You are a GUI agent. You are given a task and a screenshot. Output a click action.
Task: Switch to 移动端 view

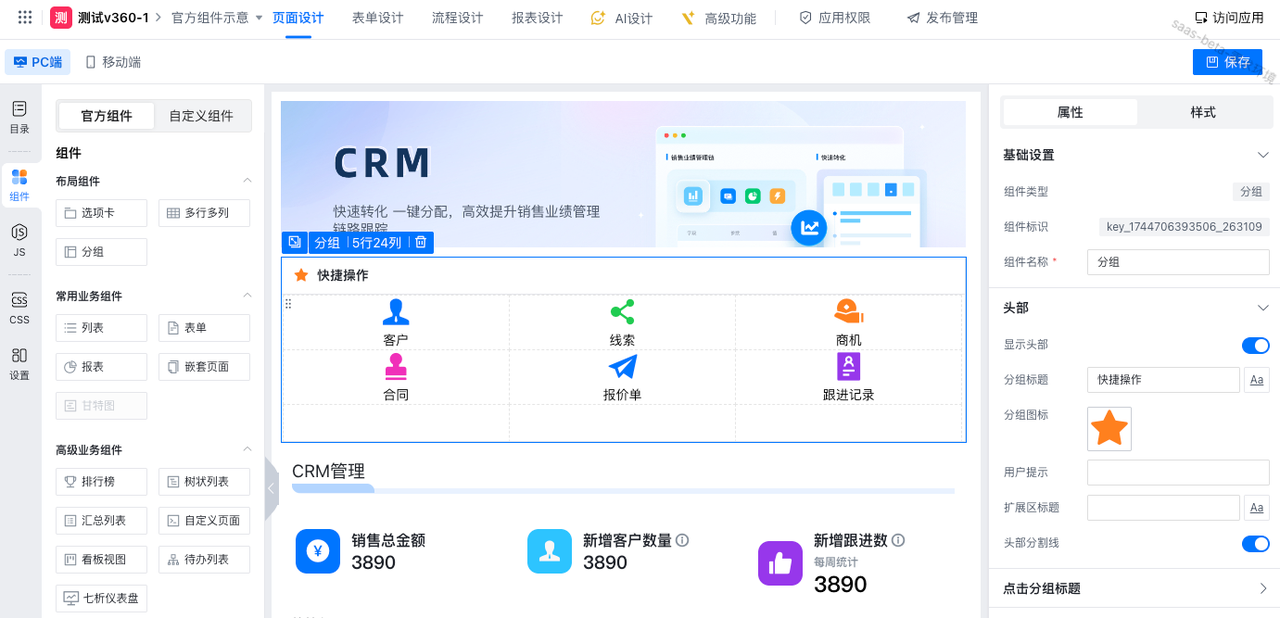pyautogui.click(x=112, y=62)
